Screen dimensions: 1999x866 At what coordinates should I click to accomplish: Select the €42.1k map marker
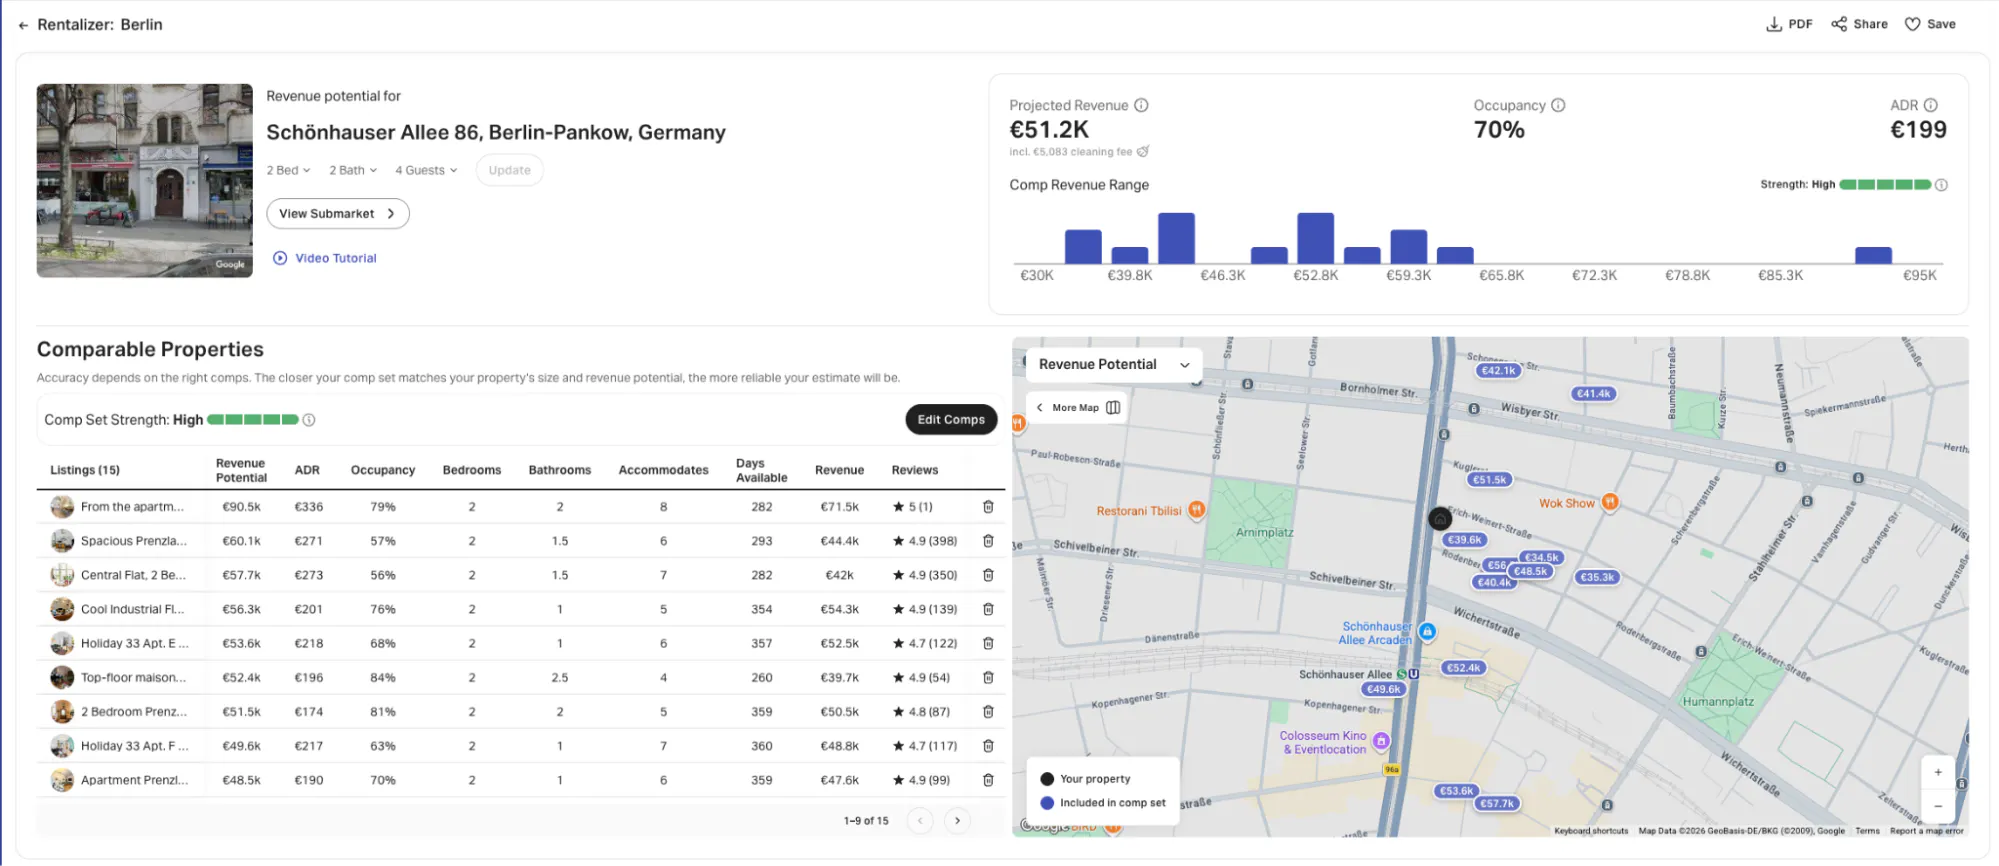[1498, 371]
